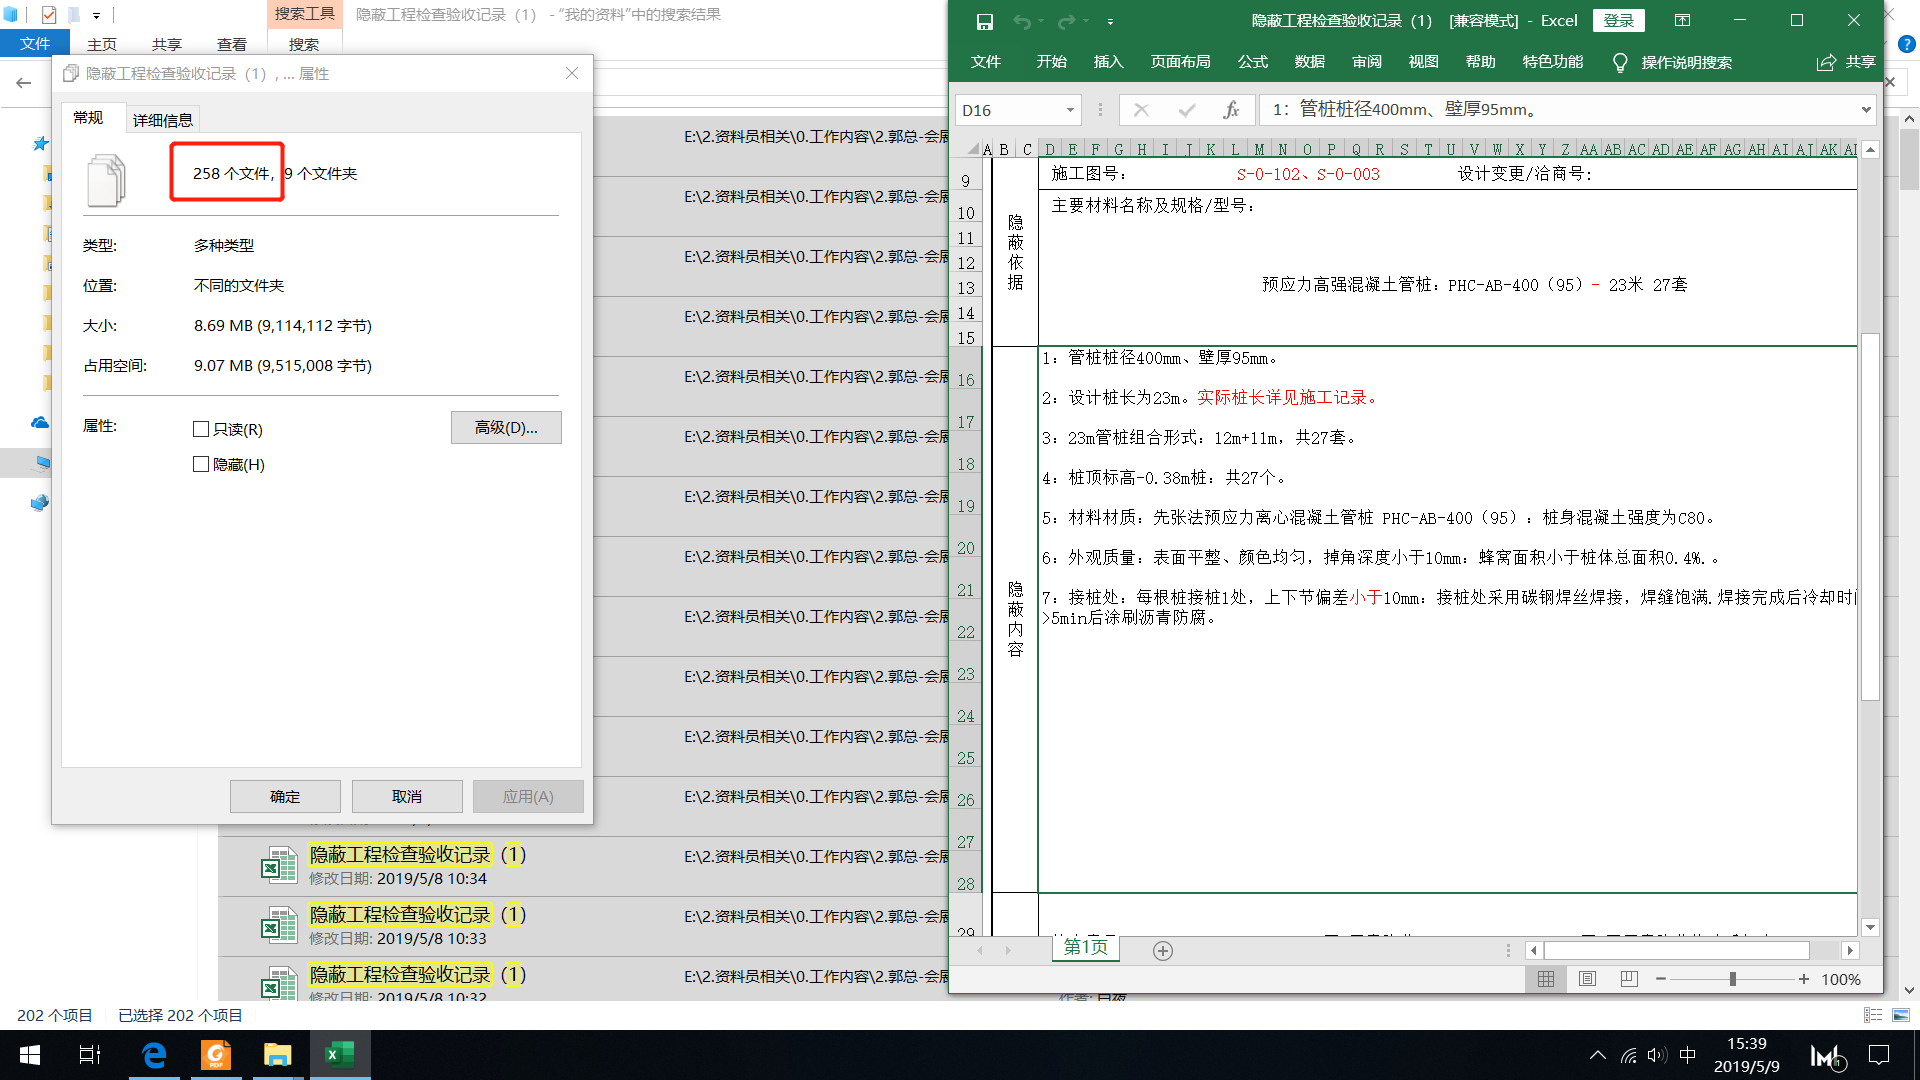
Task: Enable the Hidden (隐藏) checkbox
Action: [201, 464]
